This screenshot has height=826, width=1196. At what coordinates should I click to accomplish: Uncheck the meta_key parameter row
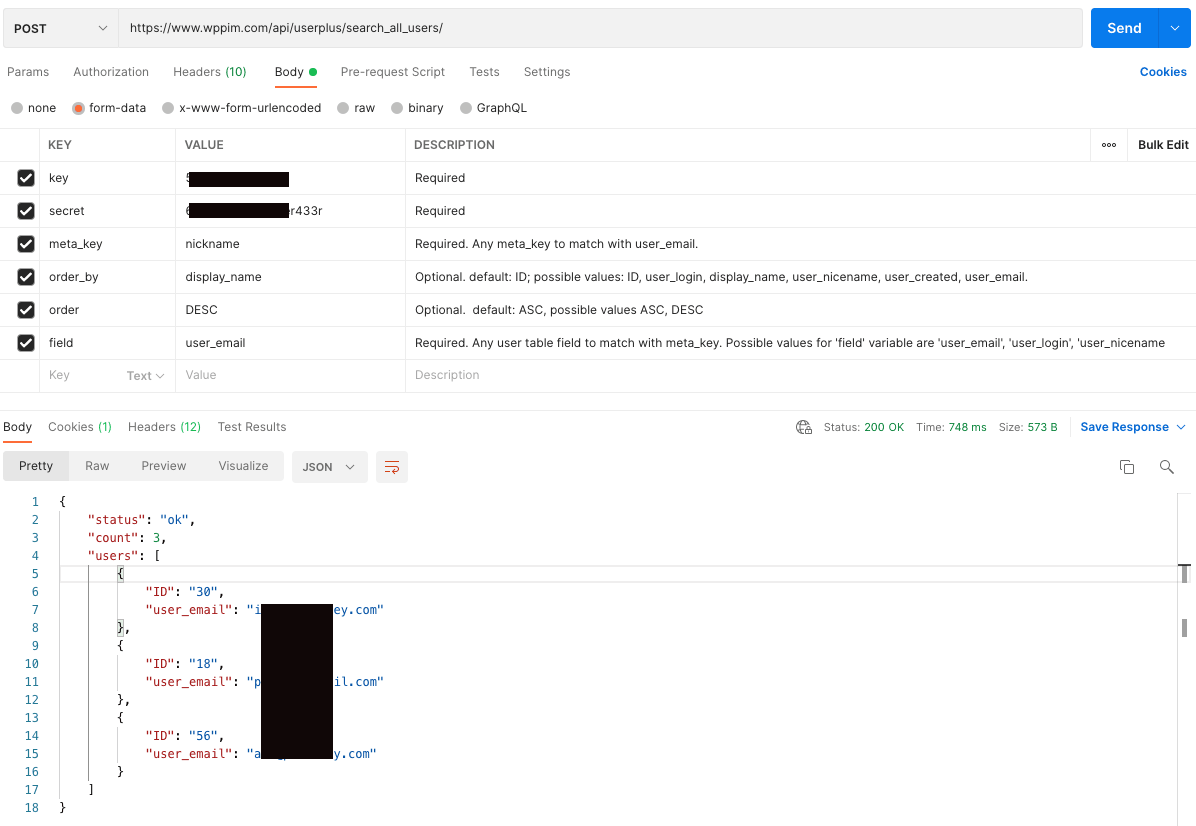26,244
